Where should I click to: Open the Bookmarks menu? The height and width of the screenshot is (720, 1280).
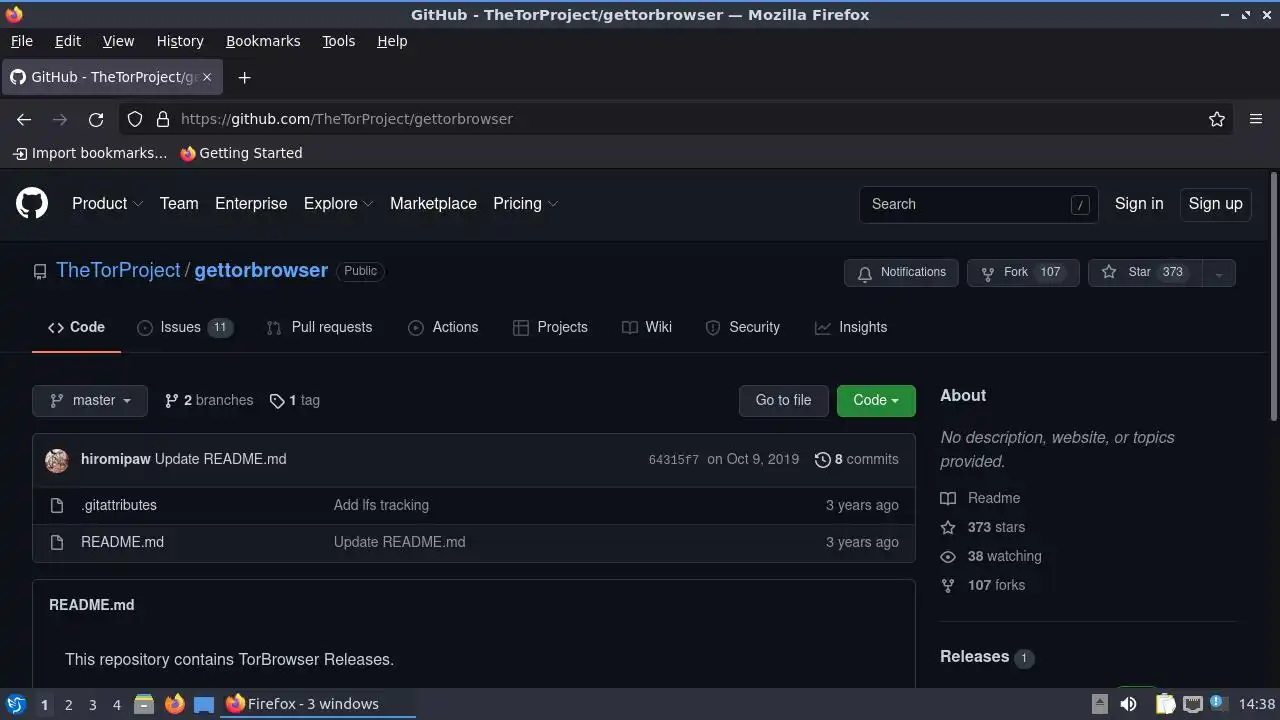263,41
